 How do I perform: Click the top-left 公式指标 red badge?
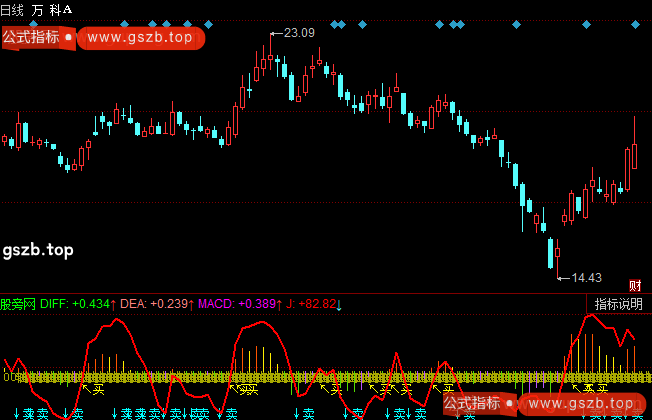30,38
